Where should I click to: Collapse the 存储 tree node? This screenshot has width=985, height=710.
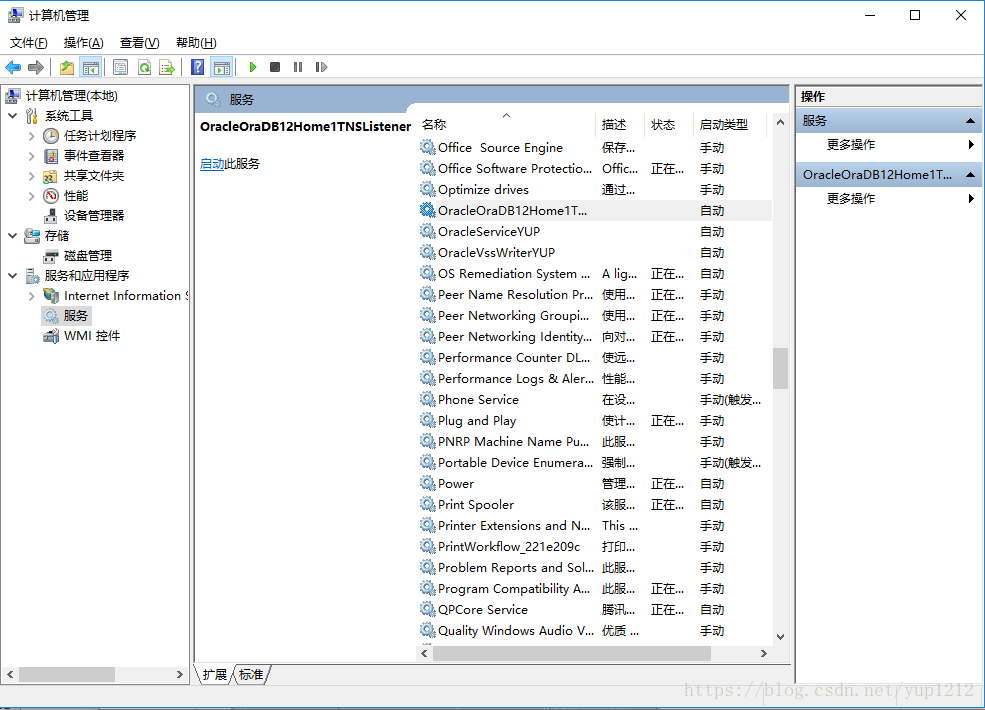pyautogui.click(x=13, y=236)
